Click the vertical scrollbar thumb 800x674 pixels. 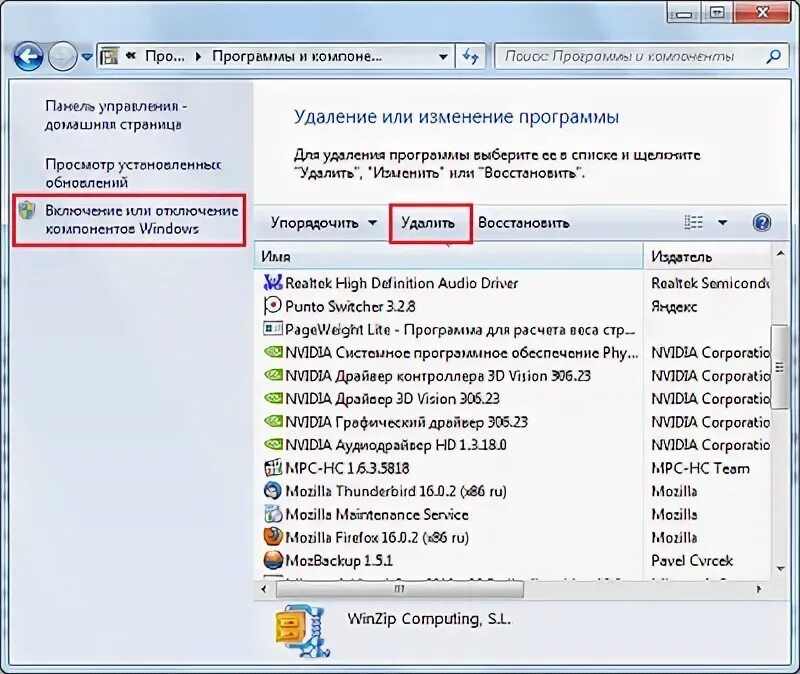click(x=780, y=366)
